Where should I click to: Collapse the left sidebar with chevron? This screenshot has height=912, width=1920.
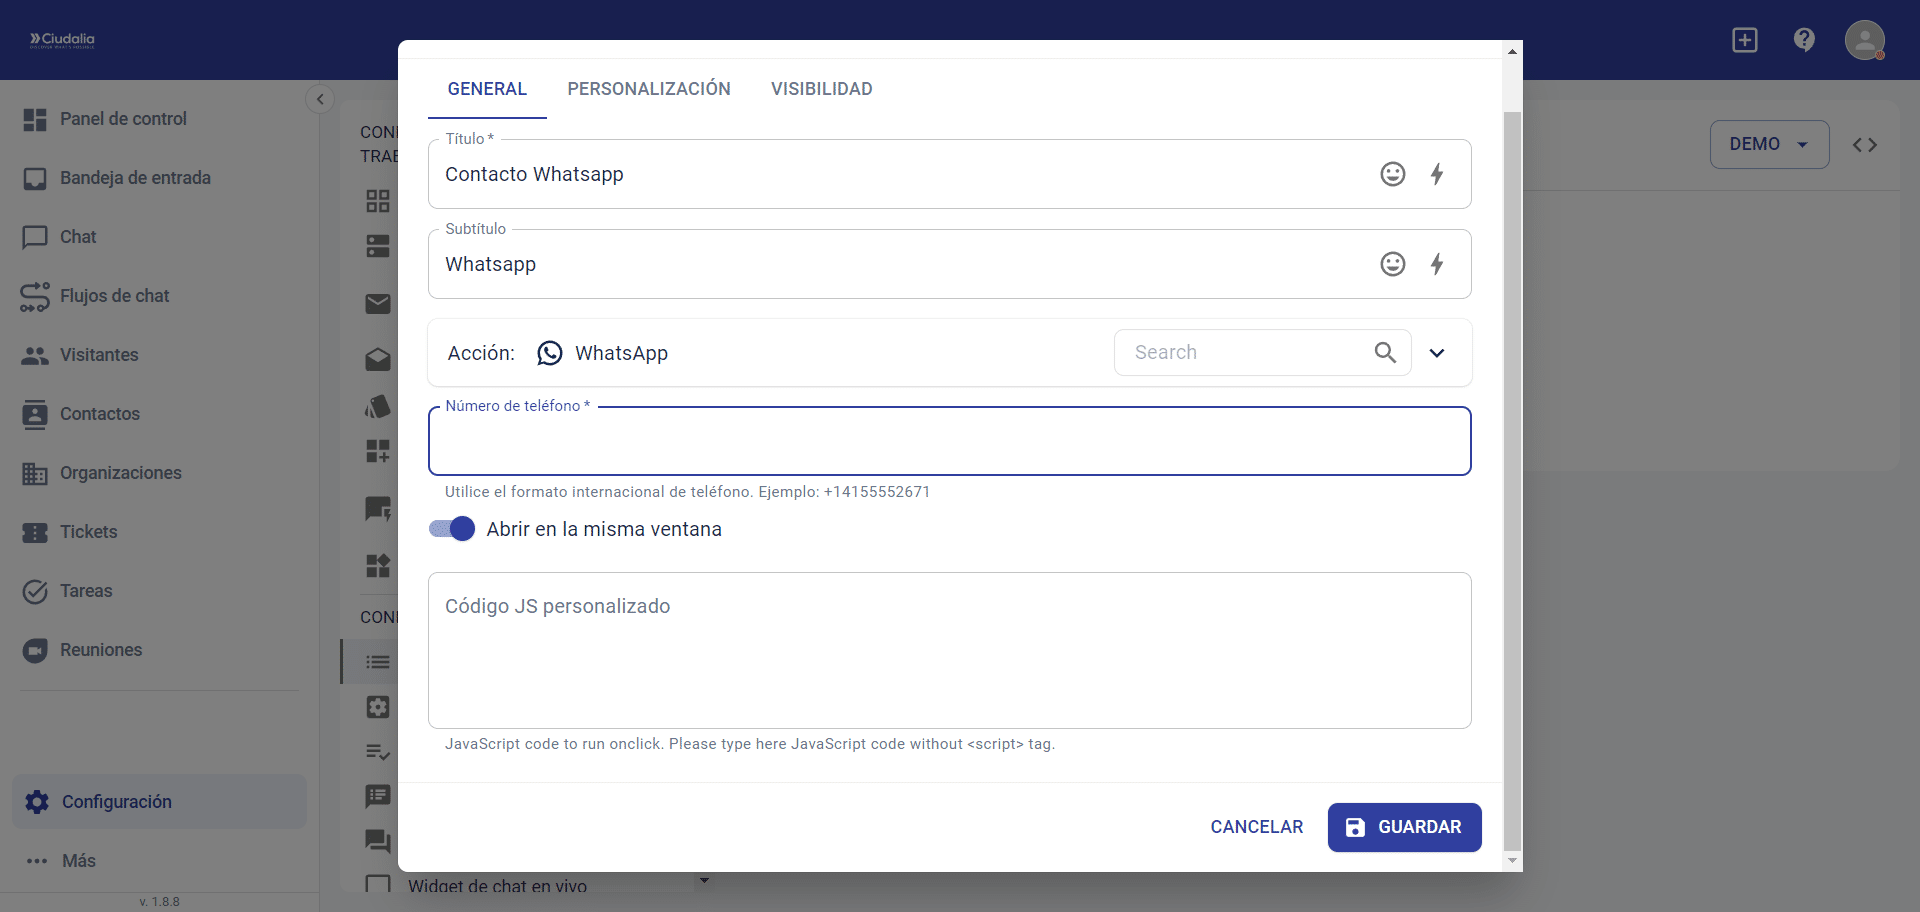pyautogui.click(x=320, y=99)
